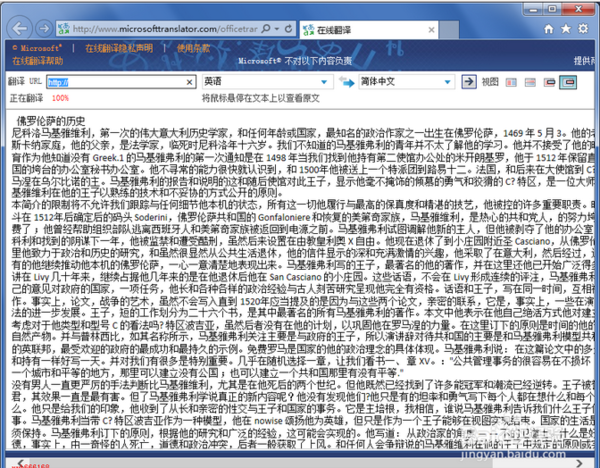Minimize the browser window
The image size is (600, 468).
tap(533, 9)
